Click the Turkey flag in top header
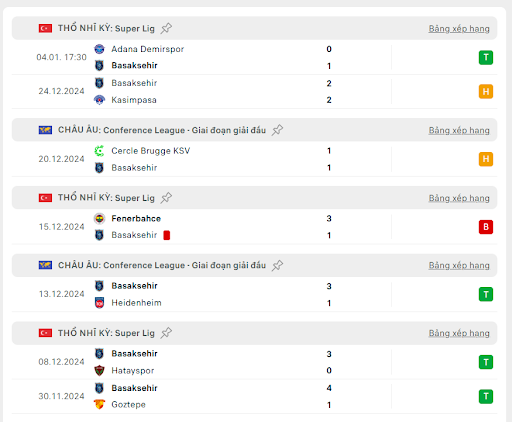512x422 pixels. point(45,28)
